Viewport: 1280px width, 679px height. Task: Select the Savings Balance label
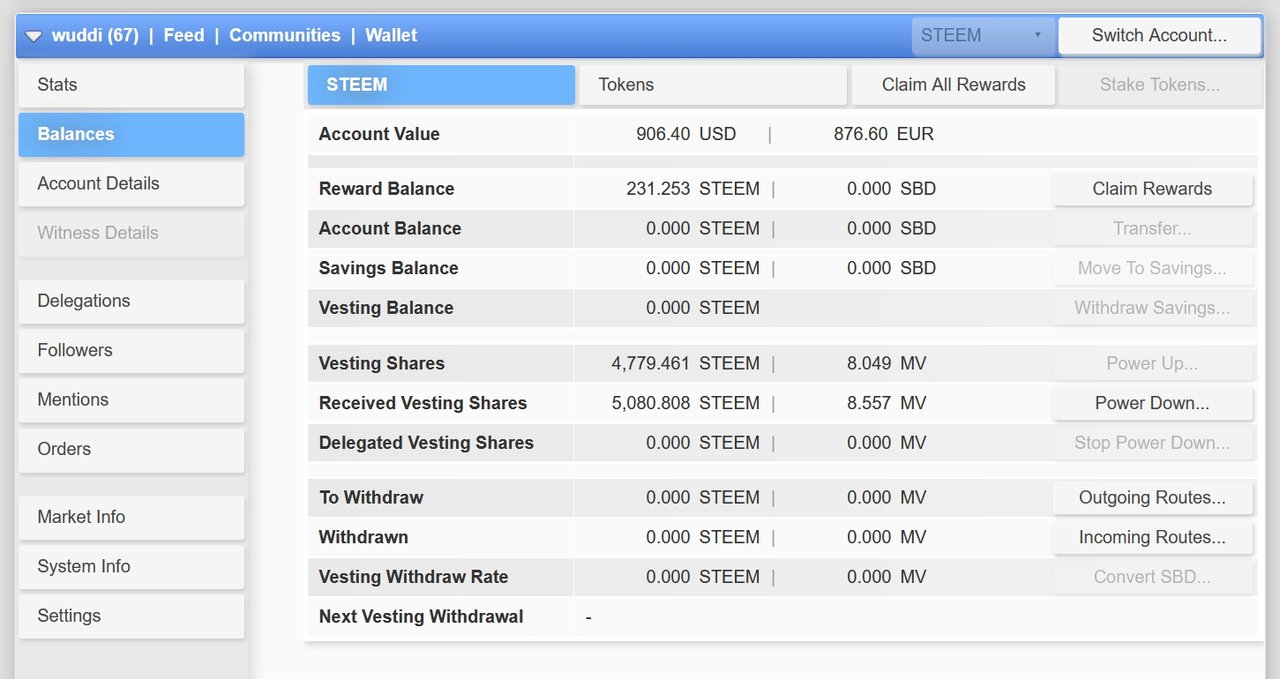point(388,268)
